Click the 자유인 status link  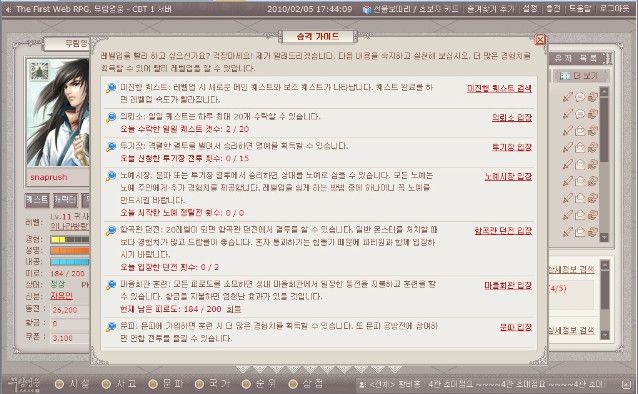[x=61, y=296]
